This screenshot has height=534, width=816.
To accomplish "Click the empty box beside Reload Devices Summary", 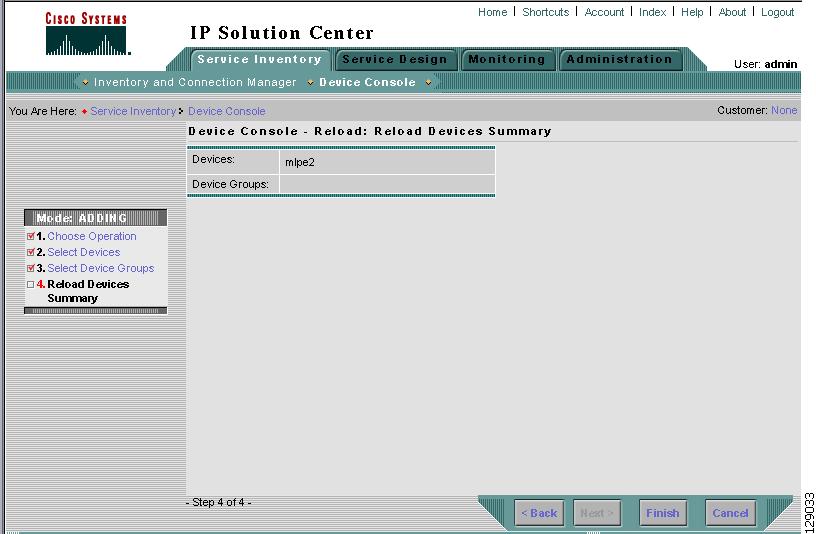I will (x=30, y=285).
